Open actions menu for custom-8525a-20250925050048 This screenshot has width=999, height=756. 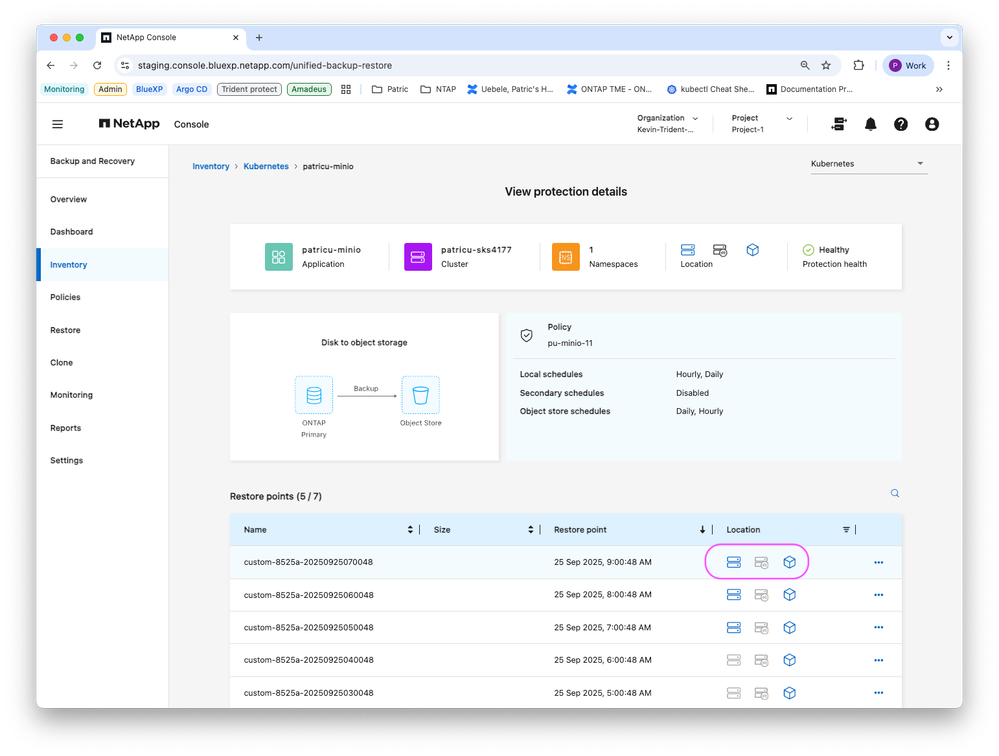click(x=879, y=627)
